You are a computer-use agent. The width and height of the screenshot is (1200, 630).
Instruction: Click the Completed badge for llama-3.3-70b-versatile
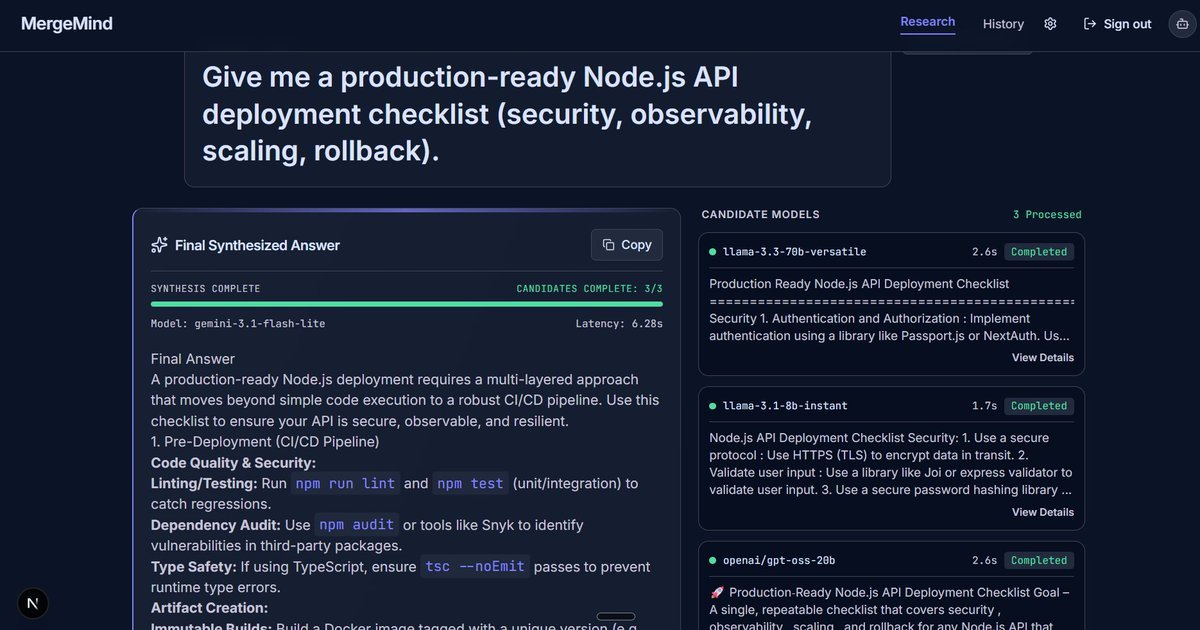tap(1039, 252)
